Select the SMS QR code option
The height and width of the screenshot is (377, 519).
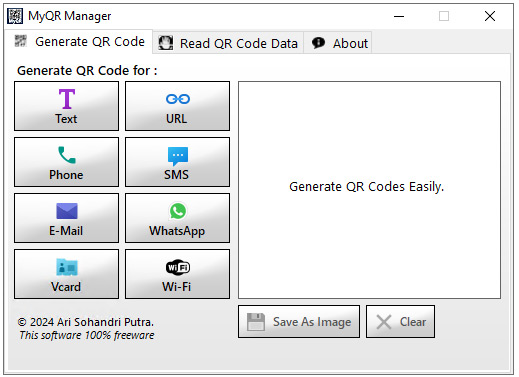(x=177, y=162)
